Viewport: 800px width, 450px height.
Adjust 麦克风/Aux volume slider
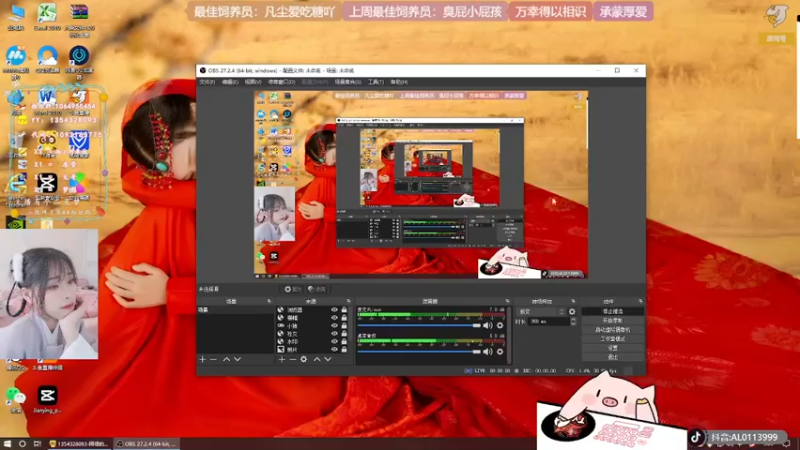tap(419, 326)
